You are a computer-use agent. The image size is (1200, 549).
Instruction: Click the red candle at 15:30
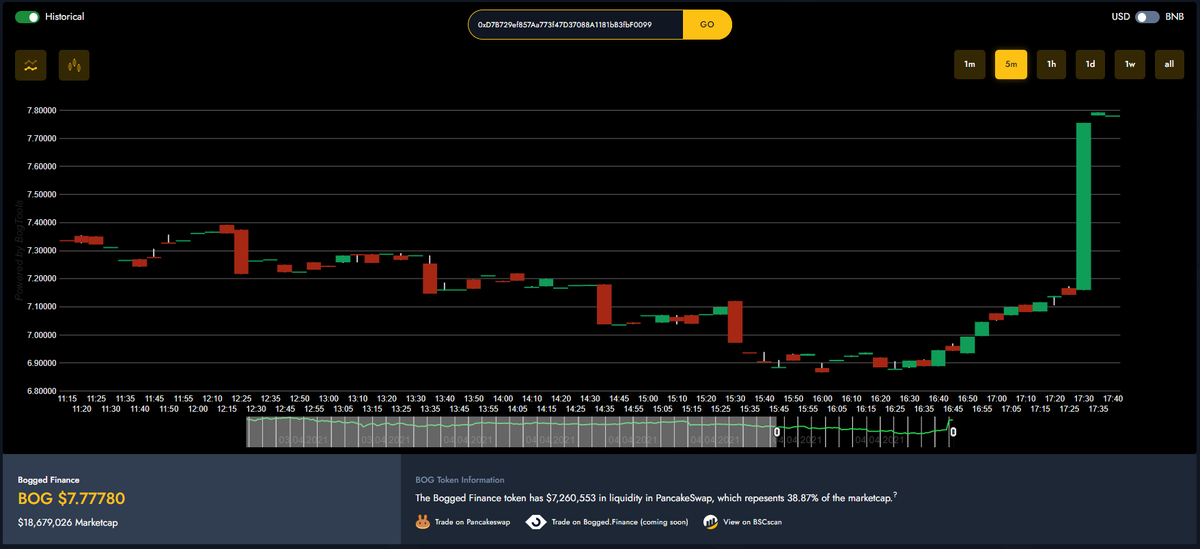(735, 321)
